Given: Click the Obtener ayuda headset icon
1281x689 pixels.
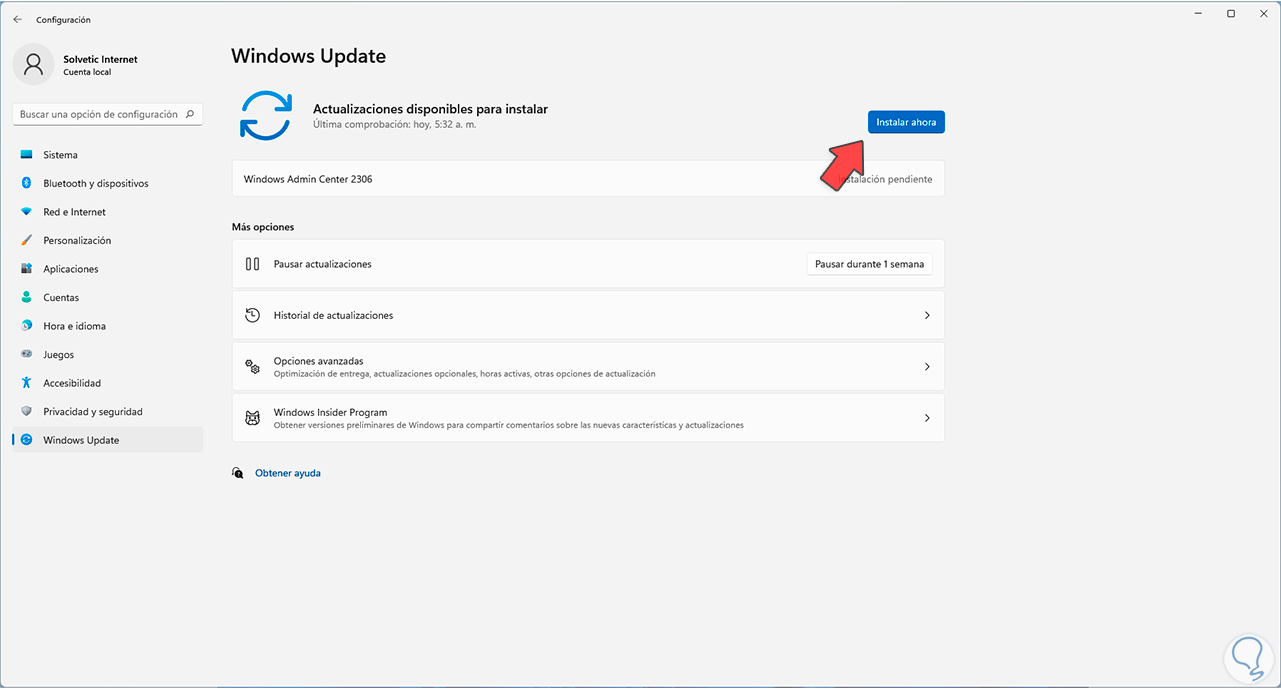Looking at the screenshot, I should [238, 473].
